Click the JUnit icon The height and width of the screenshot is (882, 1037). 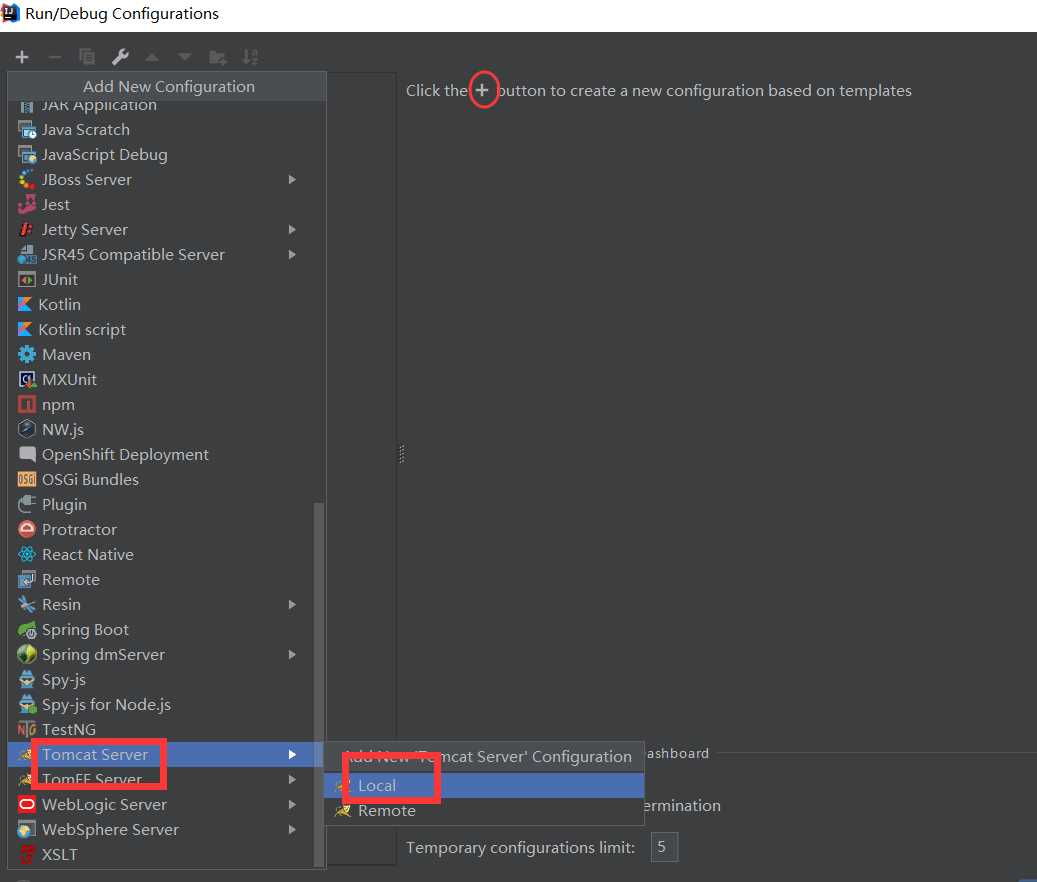pos(26,280)
